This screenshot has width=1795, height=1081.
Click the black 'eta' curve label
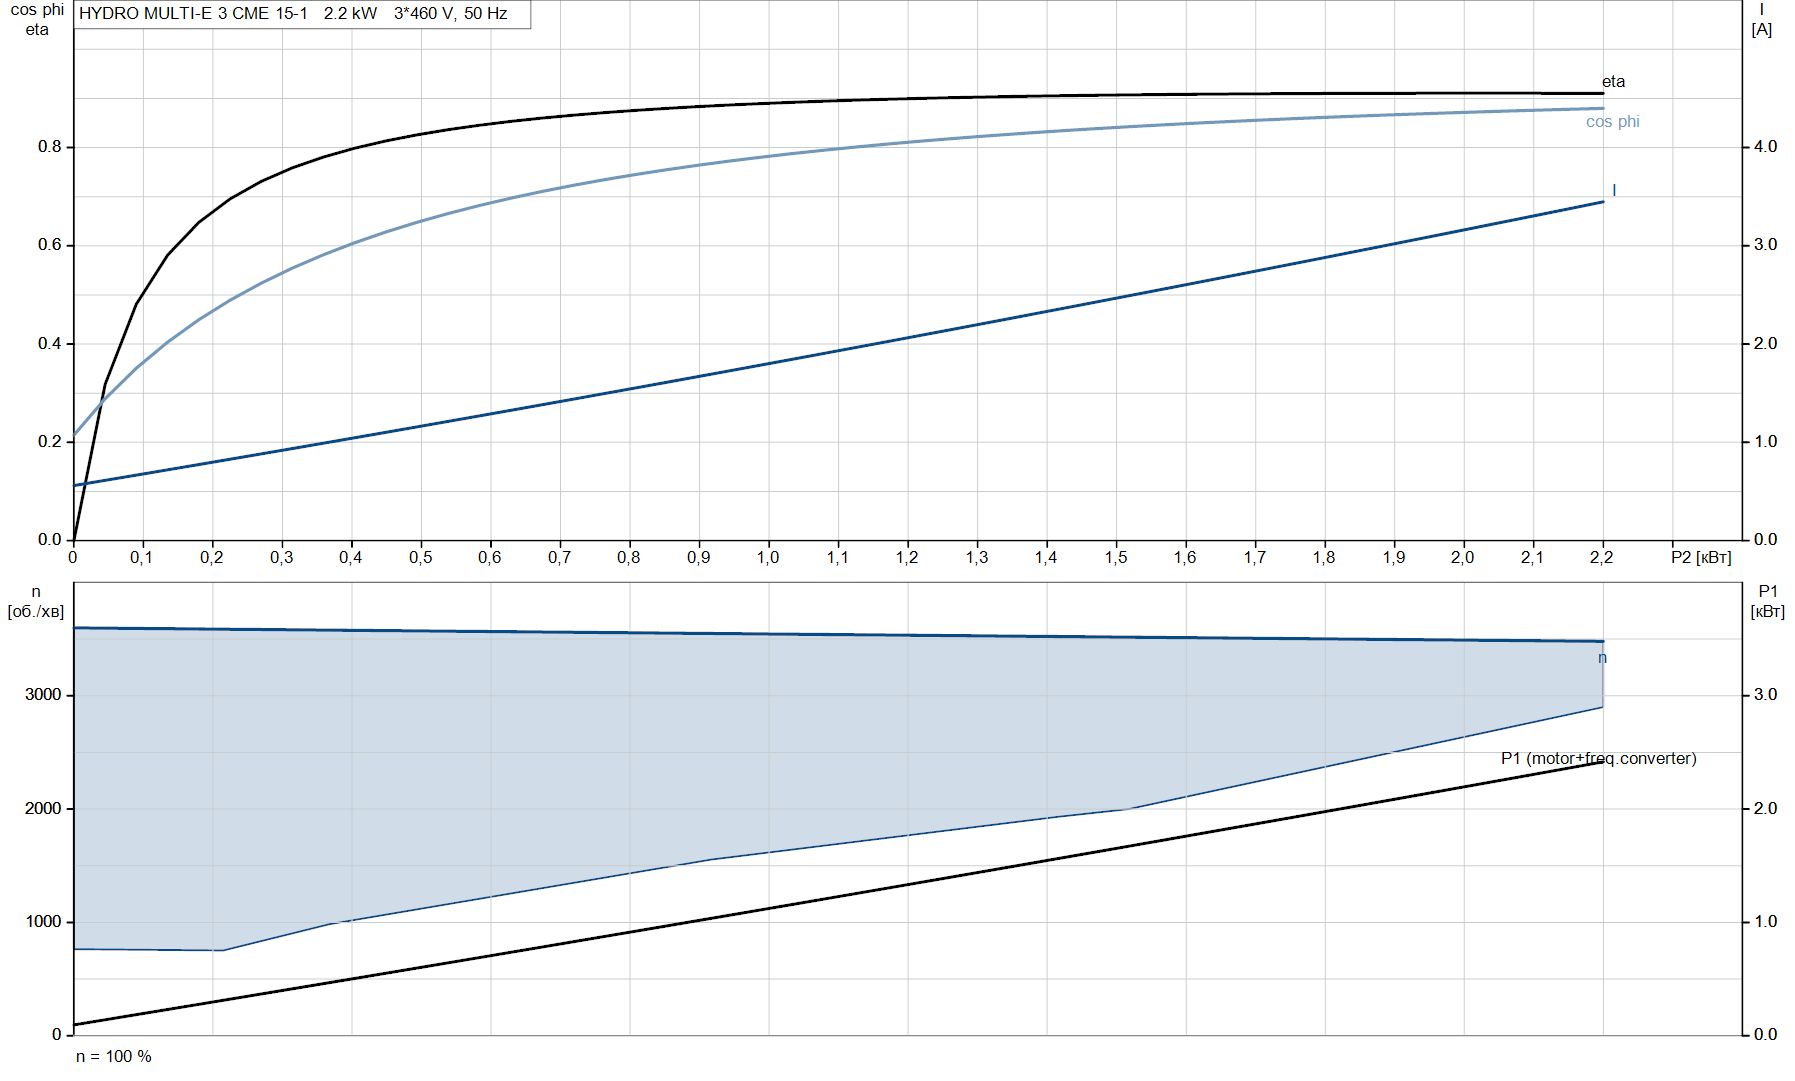[x=1613, y=82]
